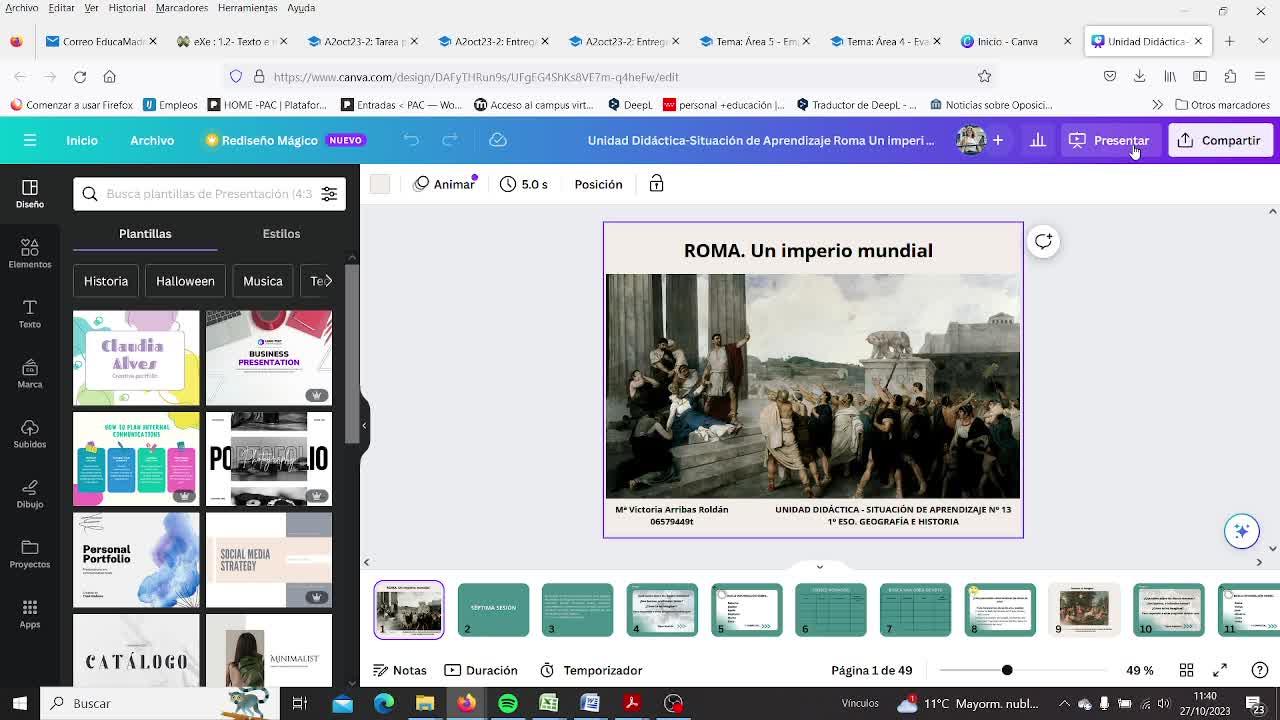The width and height of the screenshot is (1280, 720).
Task: Collapse the templates side panel
Action: (364, 425)
